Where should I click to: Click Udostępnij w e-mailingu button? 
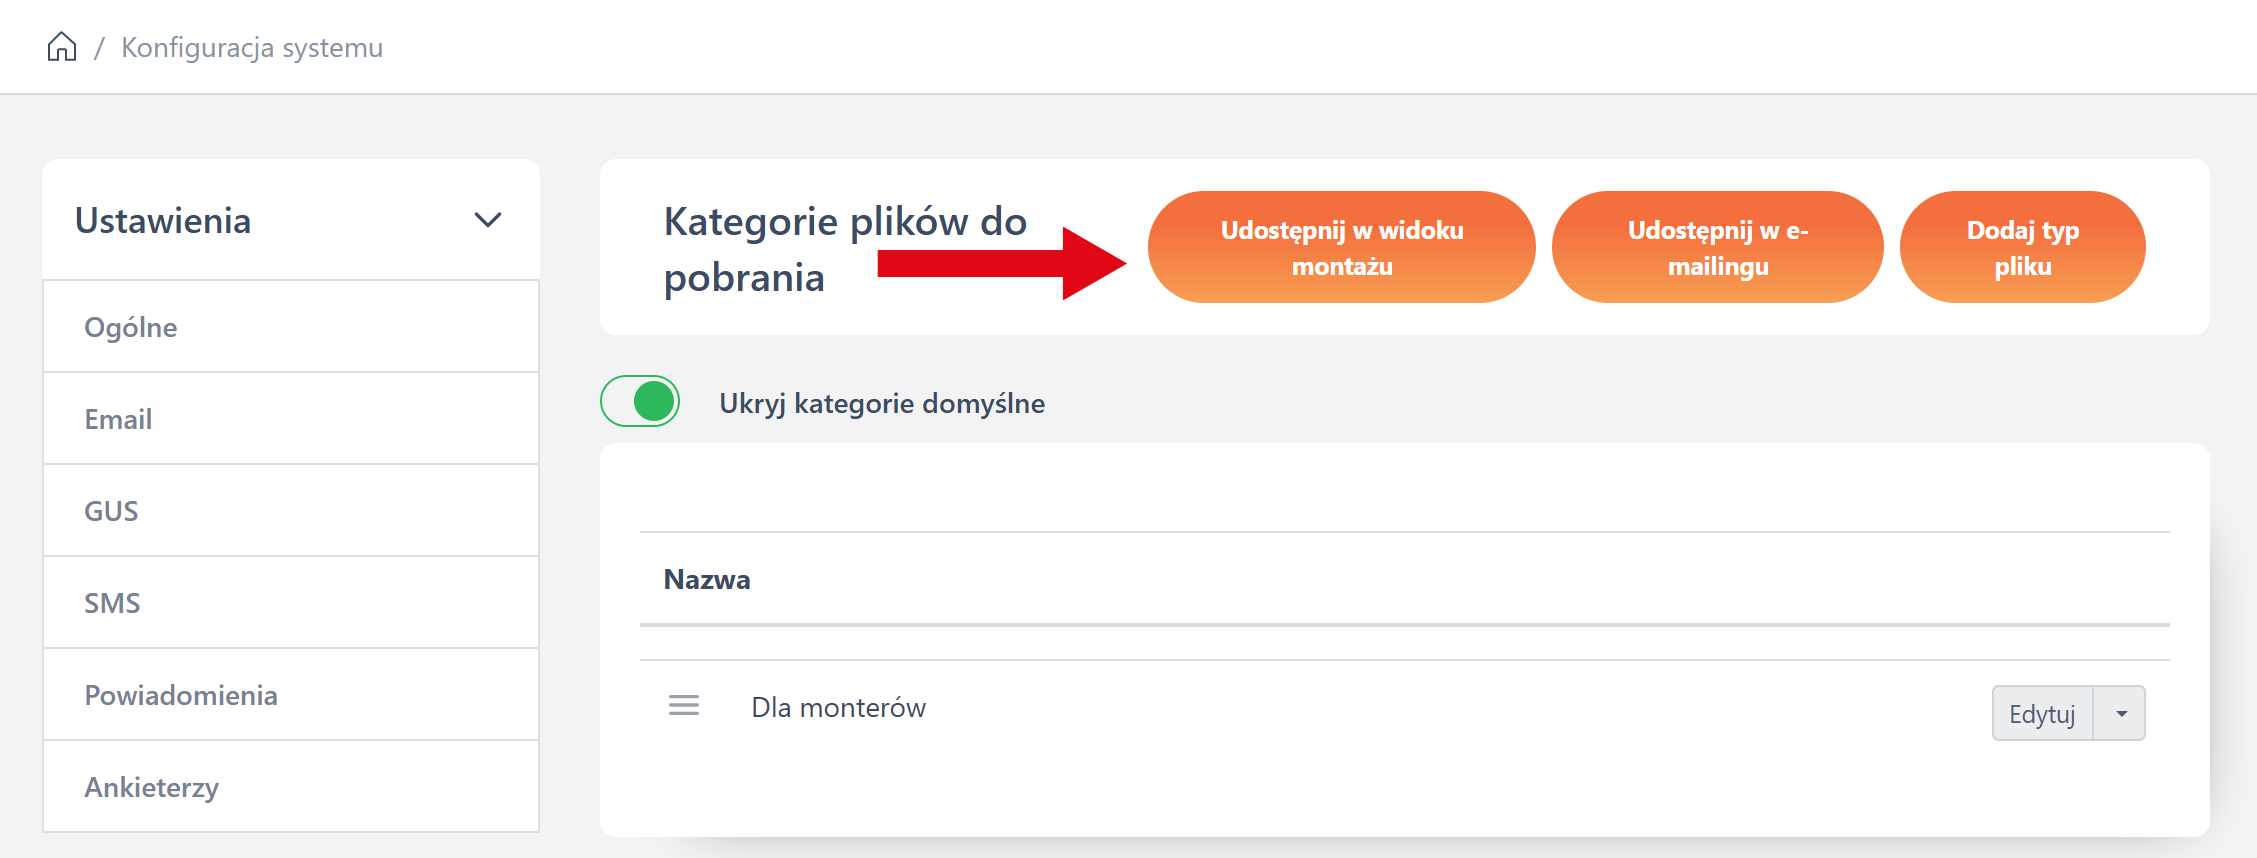(x=1717, y=247)
